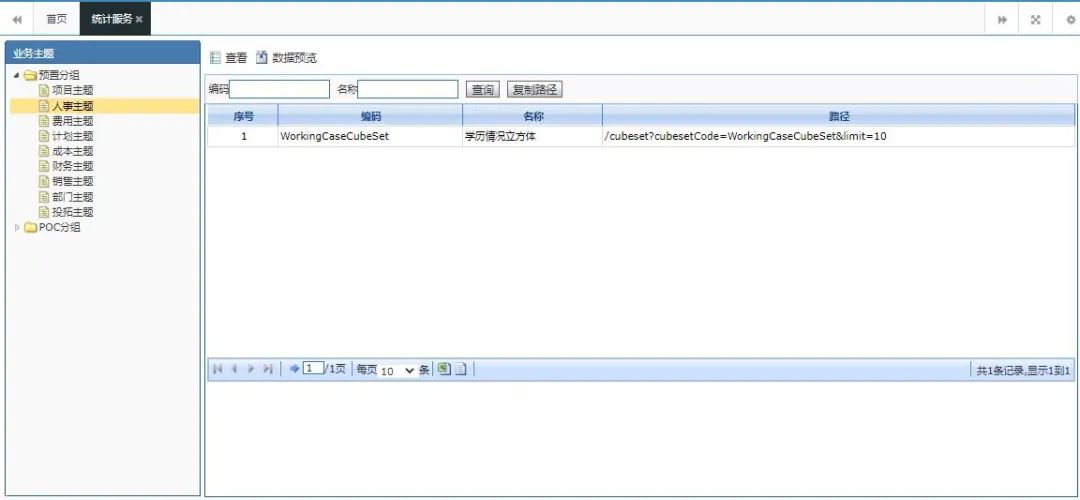Open the 每页 rows-per-page dropdown
This screenshot has height=500, width=1080.
click(x=398, y=371)
